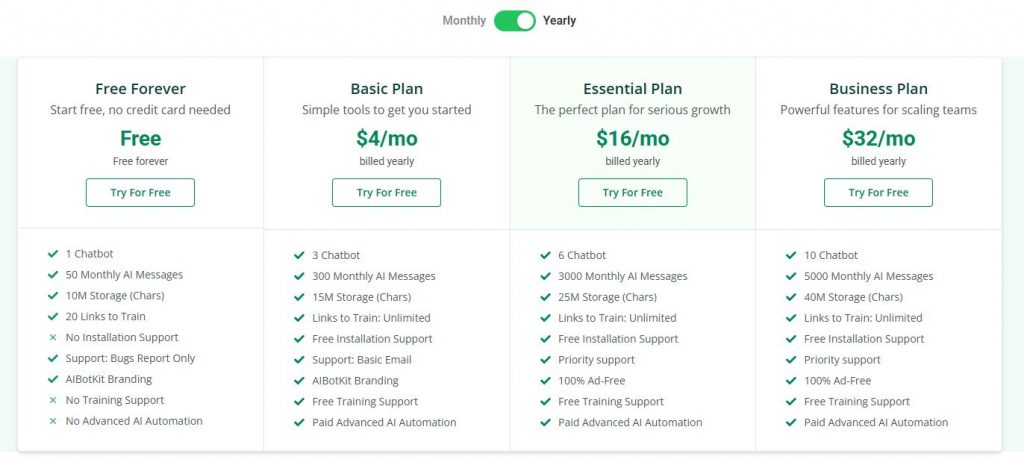Click the Essential Plan heading
This screenshot has width=1024, height=471.
click(x=632, y=89)
